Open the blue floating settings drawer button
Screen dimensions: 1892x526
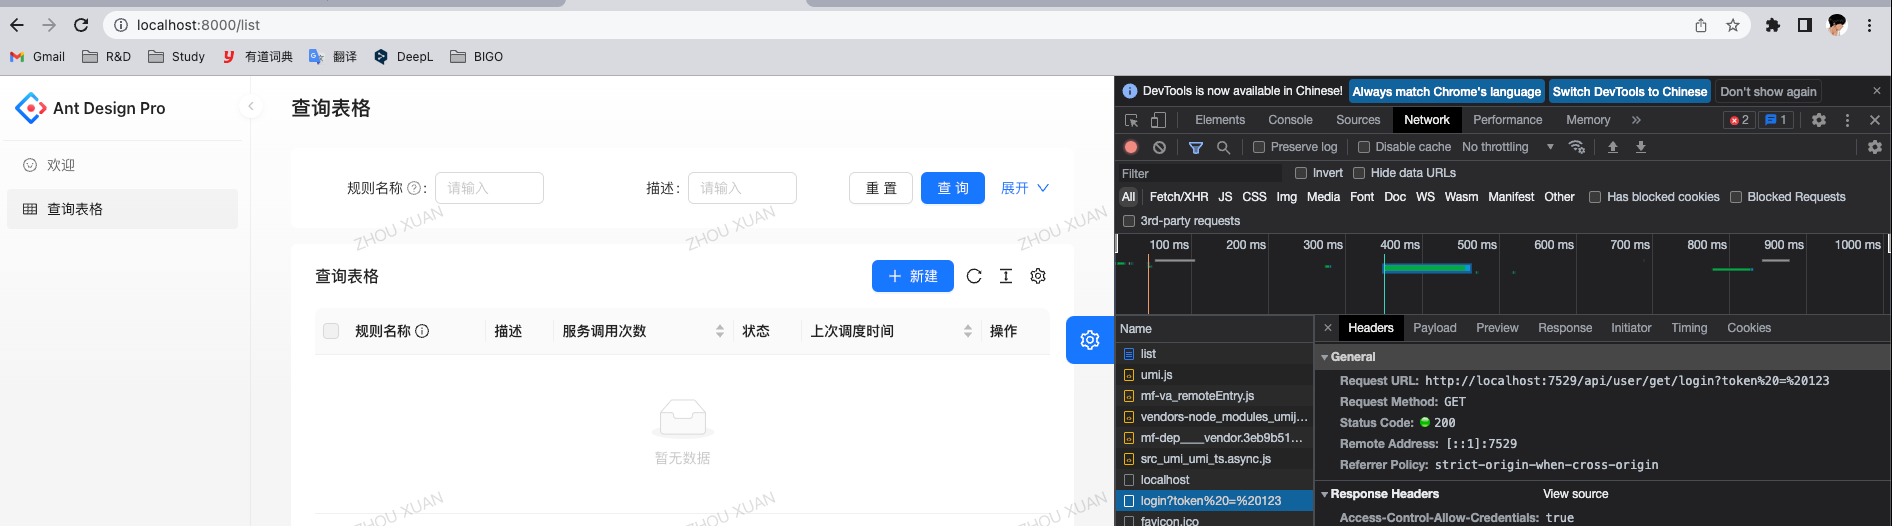pyautogui.click(x=1090, y=340)
